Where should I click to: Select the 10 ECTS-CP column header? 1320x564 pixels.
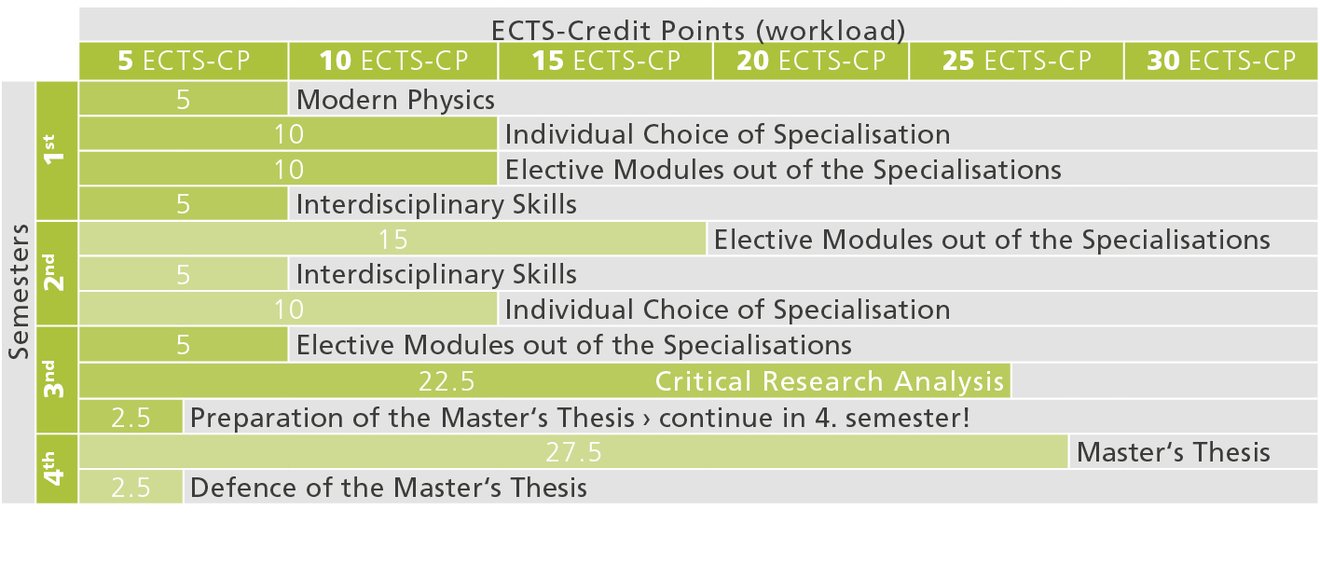tap(392, 61)
